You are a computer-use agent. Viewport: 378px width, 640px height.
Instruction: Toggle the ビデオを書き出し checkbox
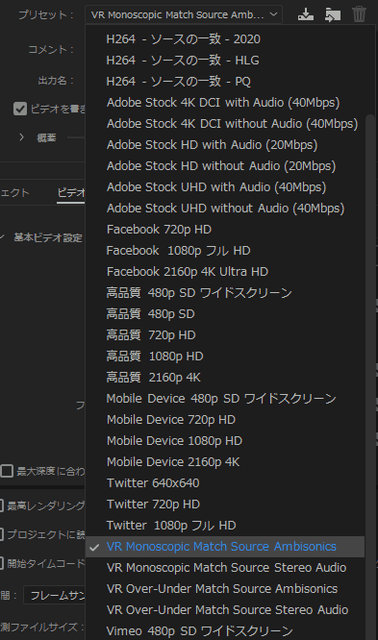20,109
